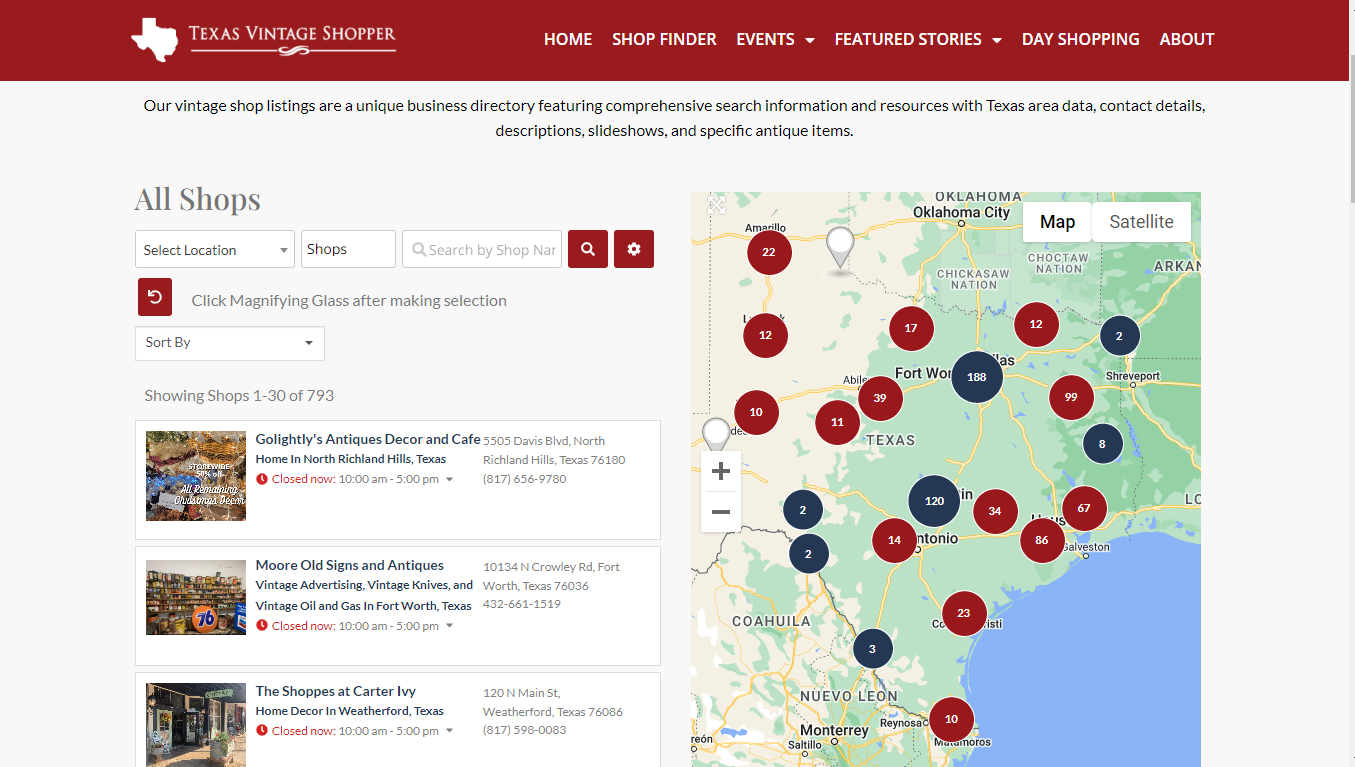Click the Search by Shop Name field
1355x767 pixels.
coord(483,250)
